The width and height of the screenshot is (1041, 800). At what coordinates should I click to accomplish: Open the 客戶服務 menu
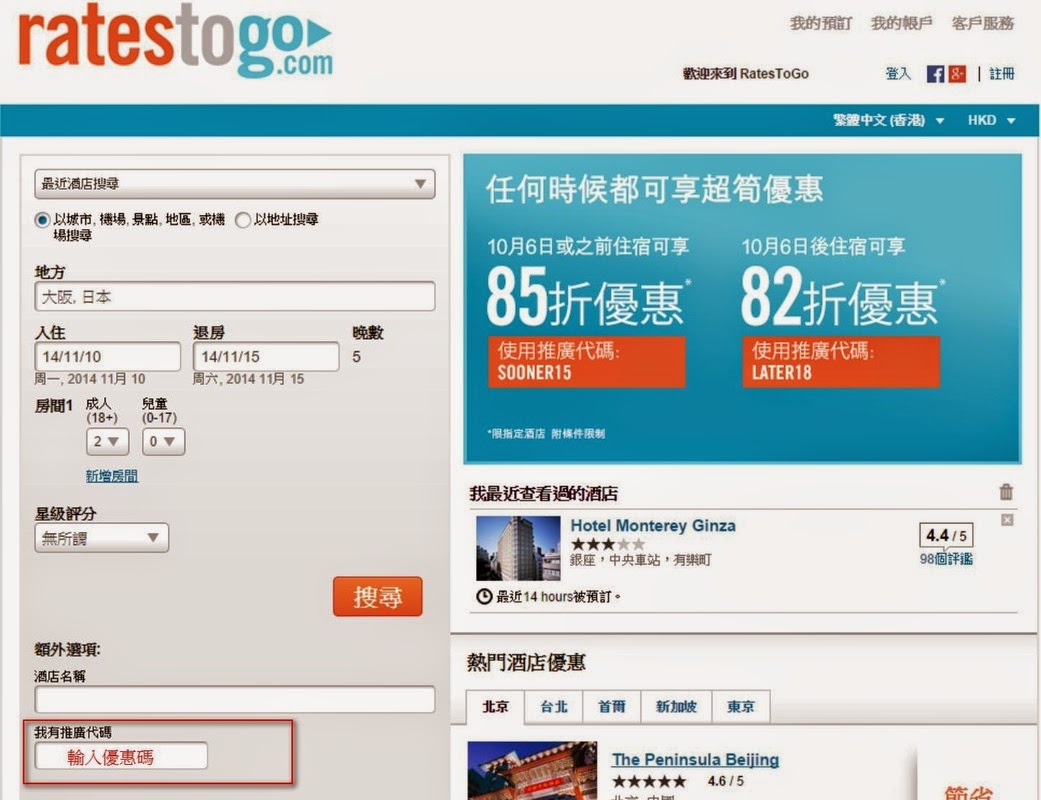982,22
